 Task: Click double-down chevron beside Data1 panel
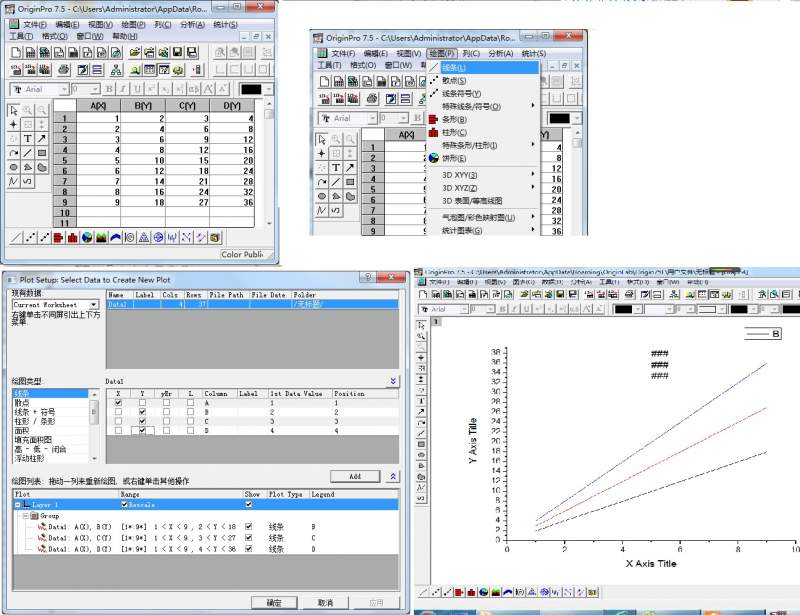click(393, 381)
